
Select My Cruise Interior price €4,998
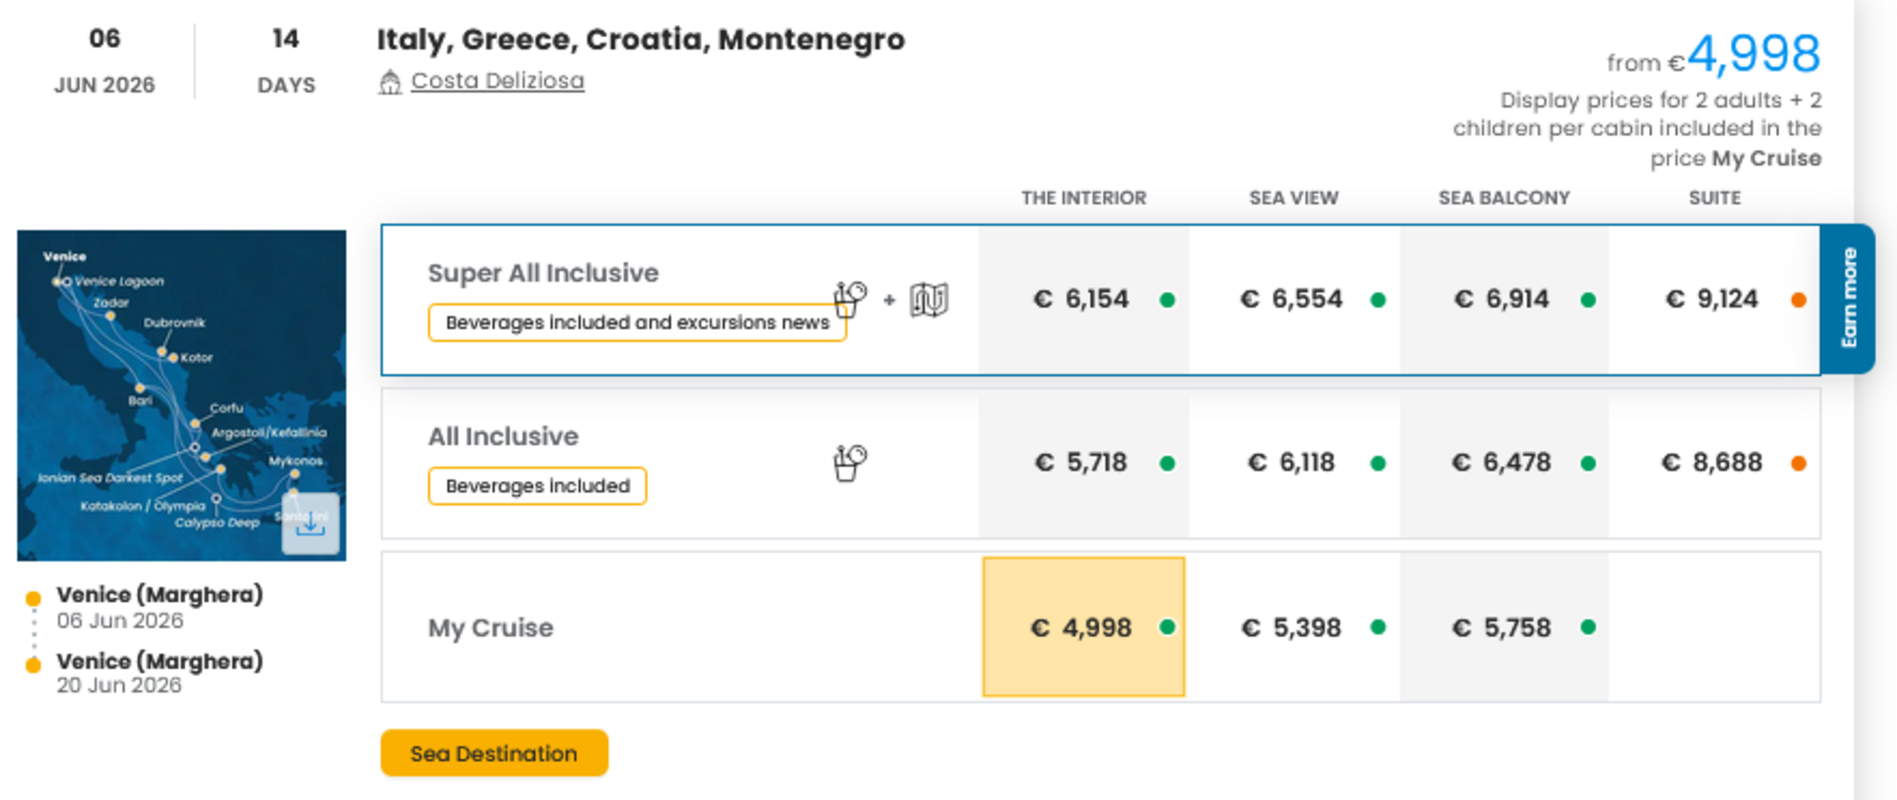1083,627
